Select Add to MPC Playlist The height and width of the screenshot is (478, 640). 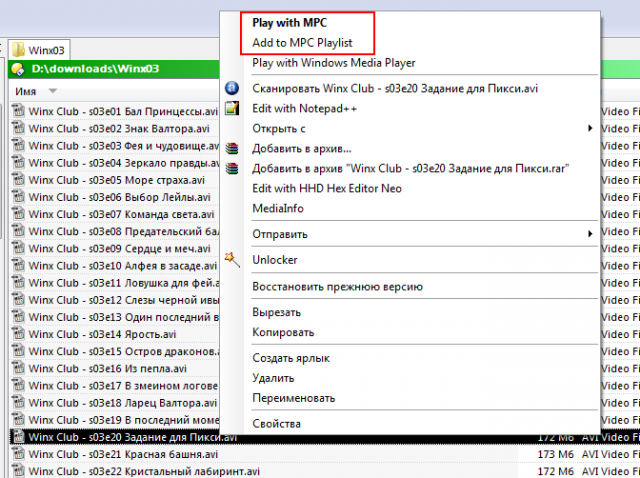click(302, 43)
